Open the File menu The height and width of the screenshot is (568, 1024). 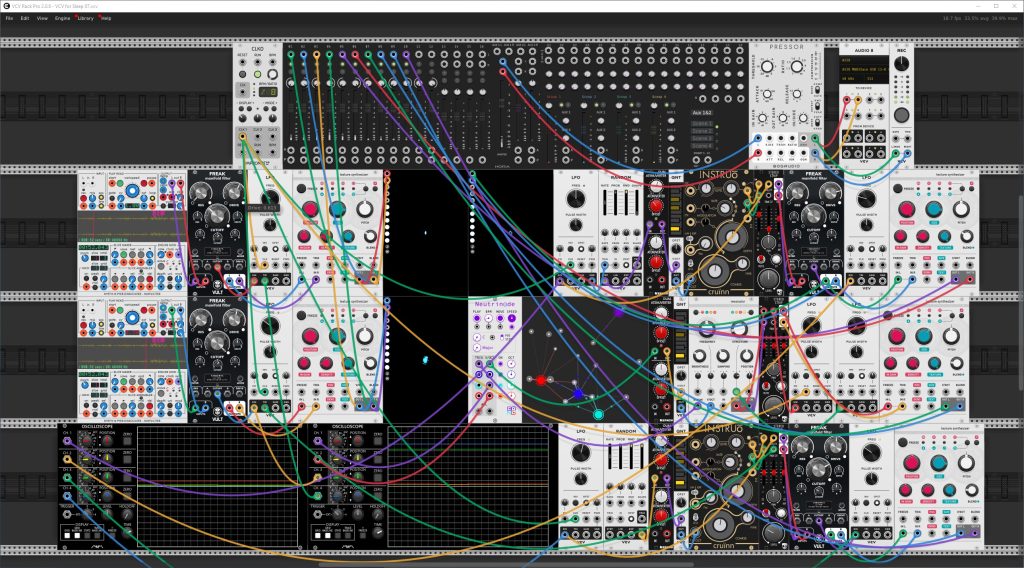point(9,18)
